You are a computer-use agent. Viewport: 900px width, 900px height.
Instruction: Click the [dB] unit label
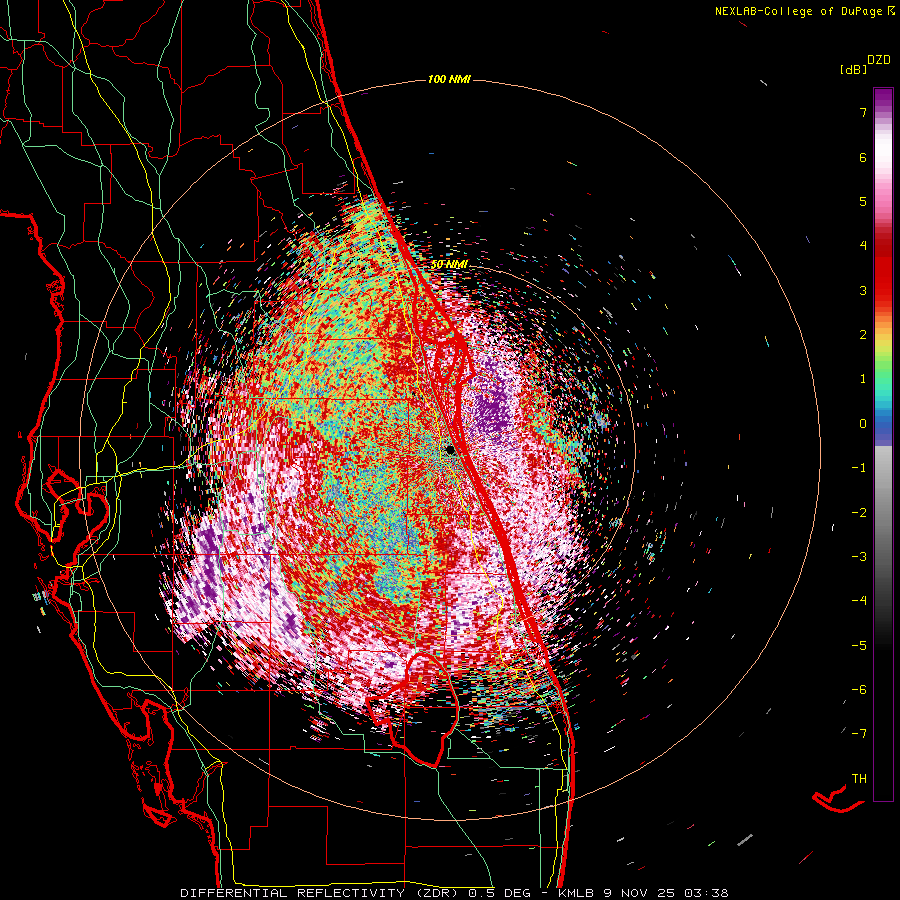tap(853, 70)
